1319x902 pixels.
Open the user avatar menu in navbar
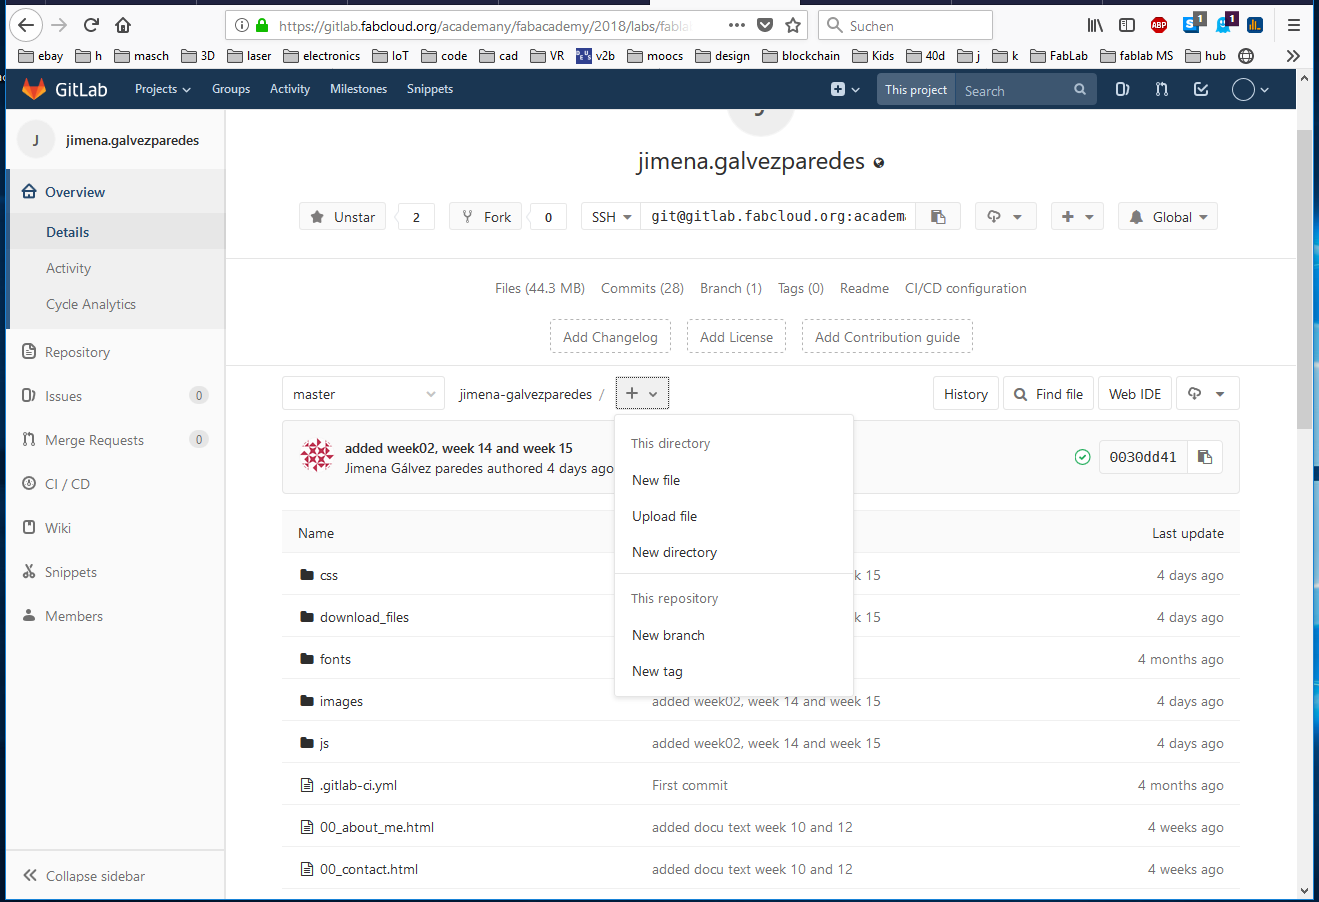coord(1250,89)
